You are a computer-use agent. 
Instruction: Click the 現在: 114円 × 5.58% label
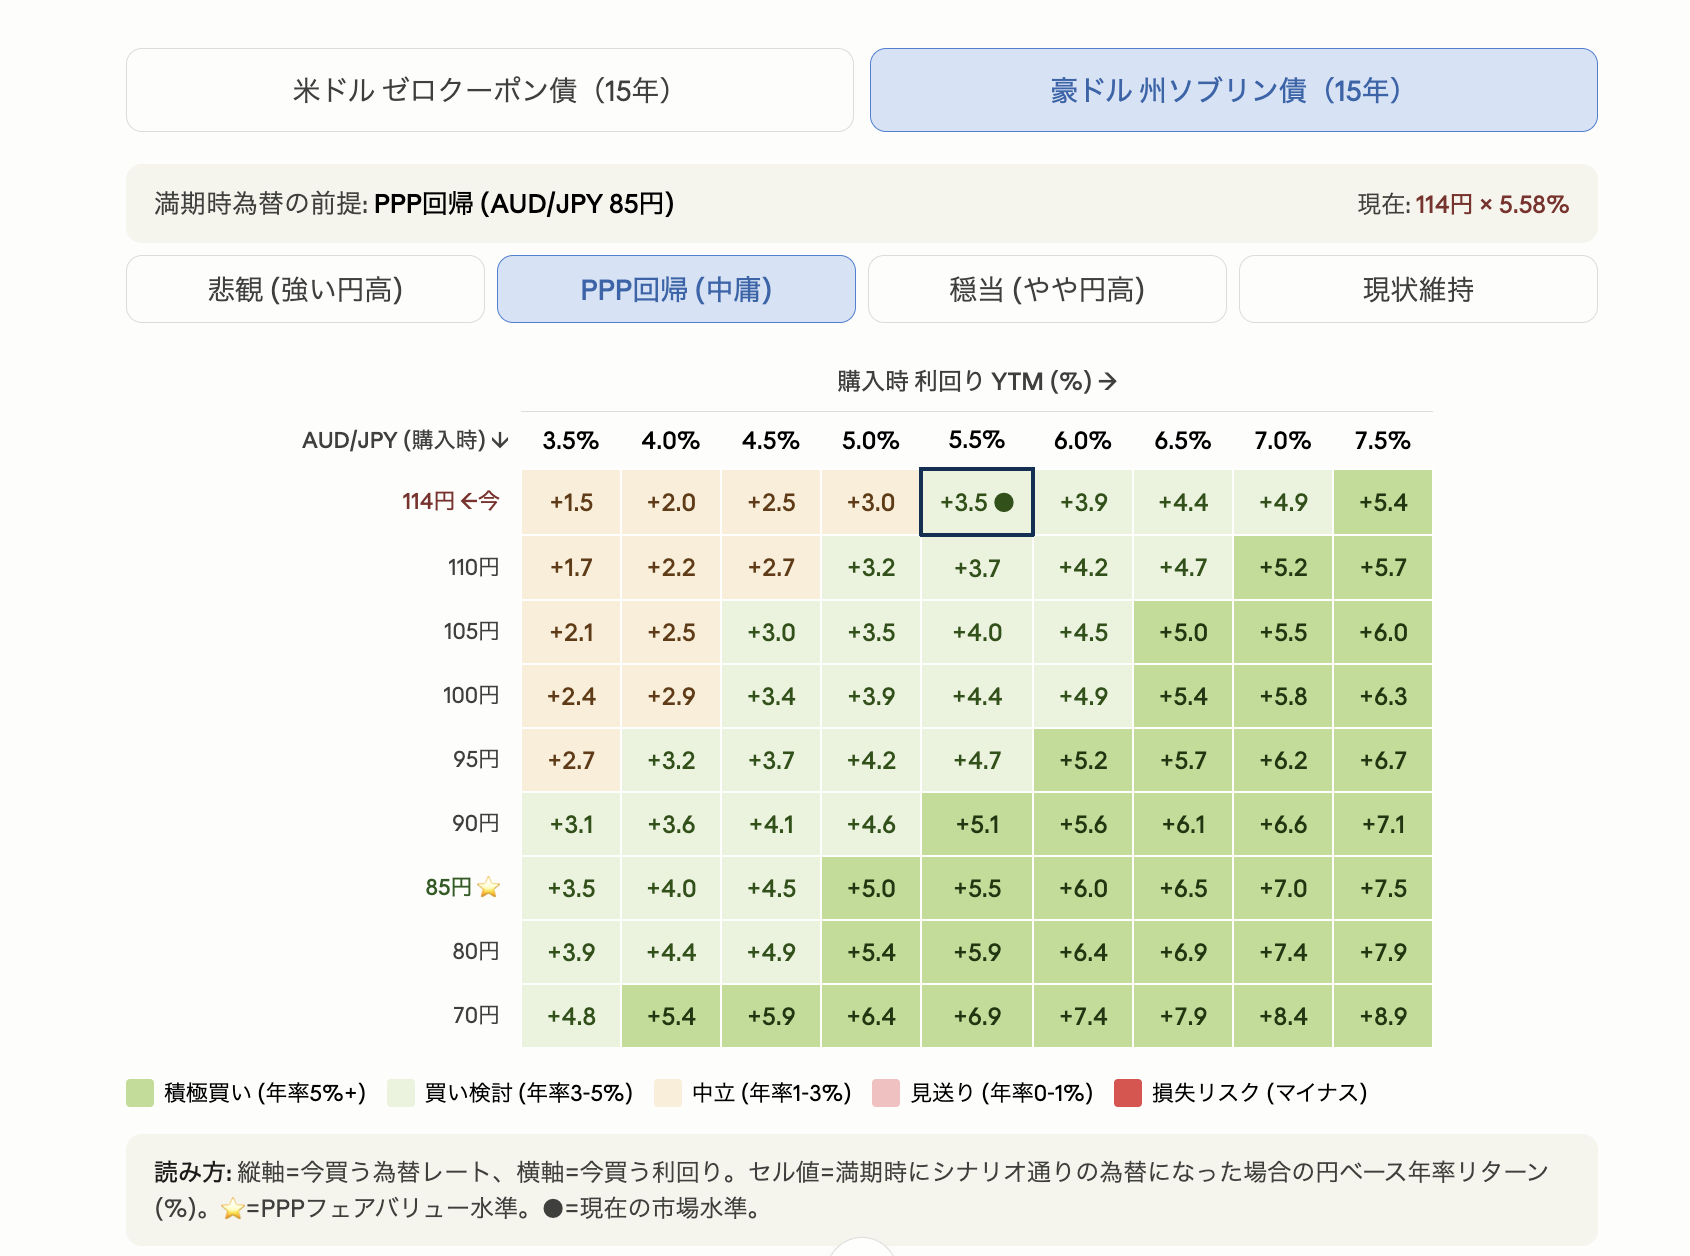(1463, 204)
